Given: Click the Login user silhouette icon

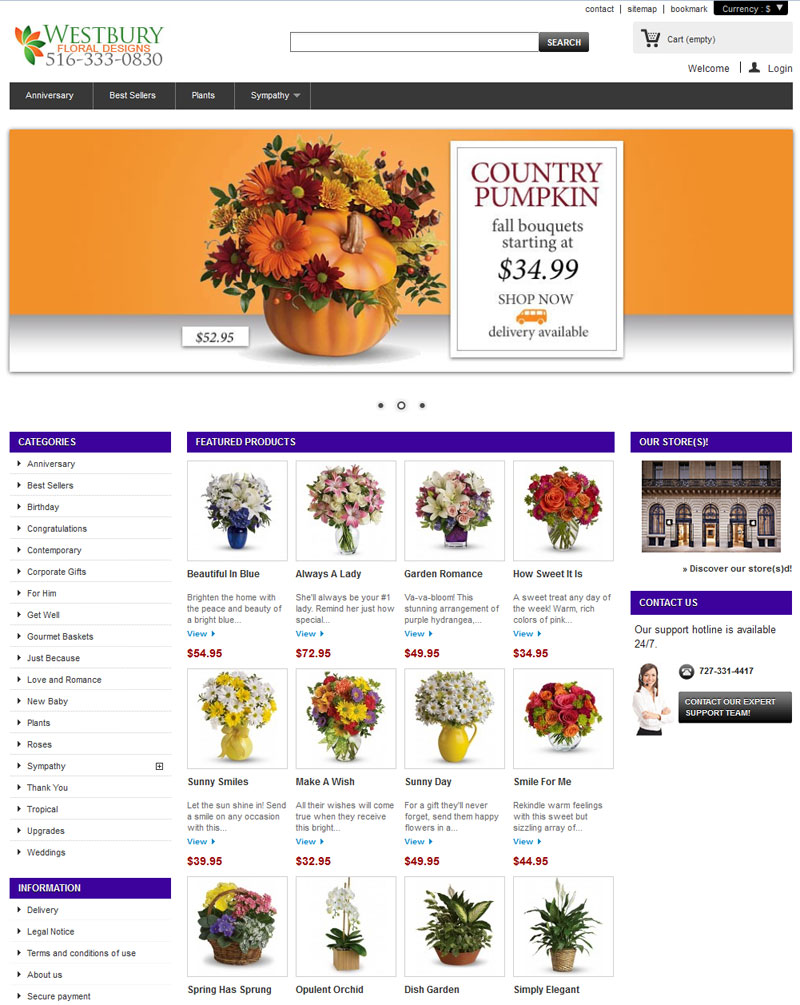Looking at the screenshot, I should click(754, 67).
